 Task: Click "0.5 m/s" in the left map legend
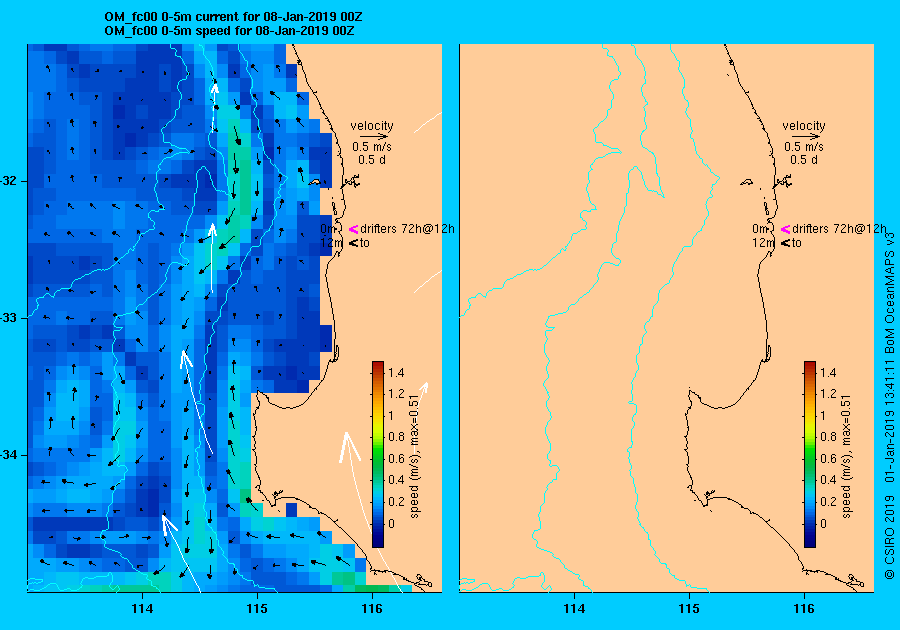(x=372, y=147)
